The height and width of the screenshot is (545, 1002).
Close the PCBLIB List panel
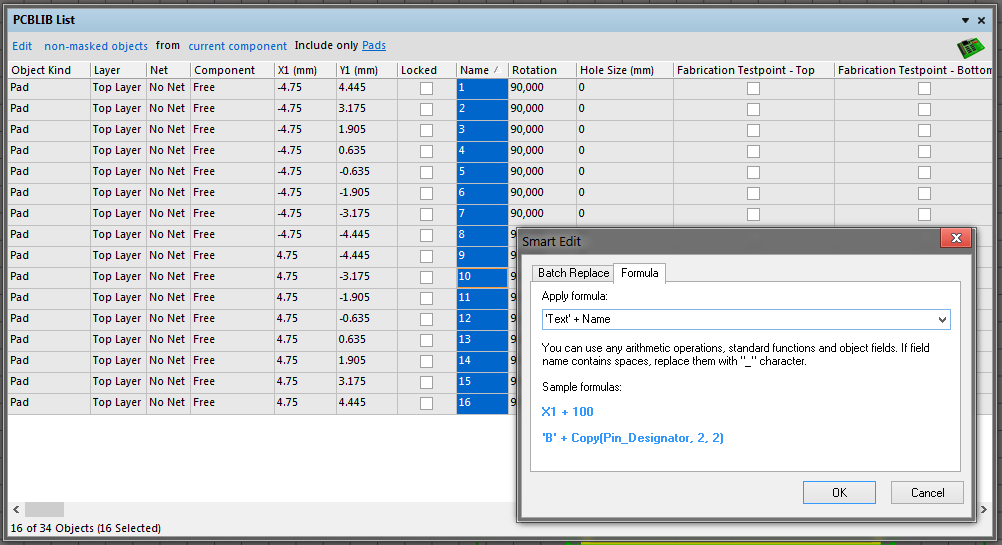982,20
